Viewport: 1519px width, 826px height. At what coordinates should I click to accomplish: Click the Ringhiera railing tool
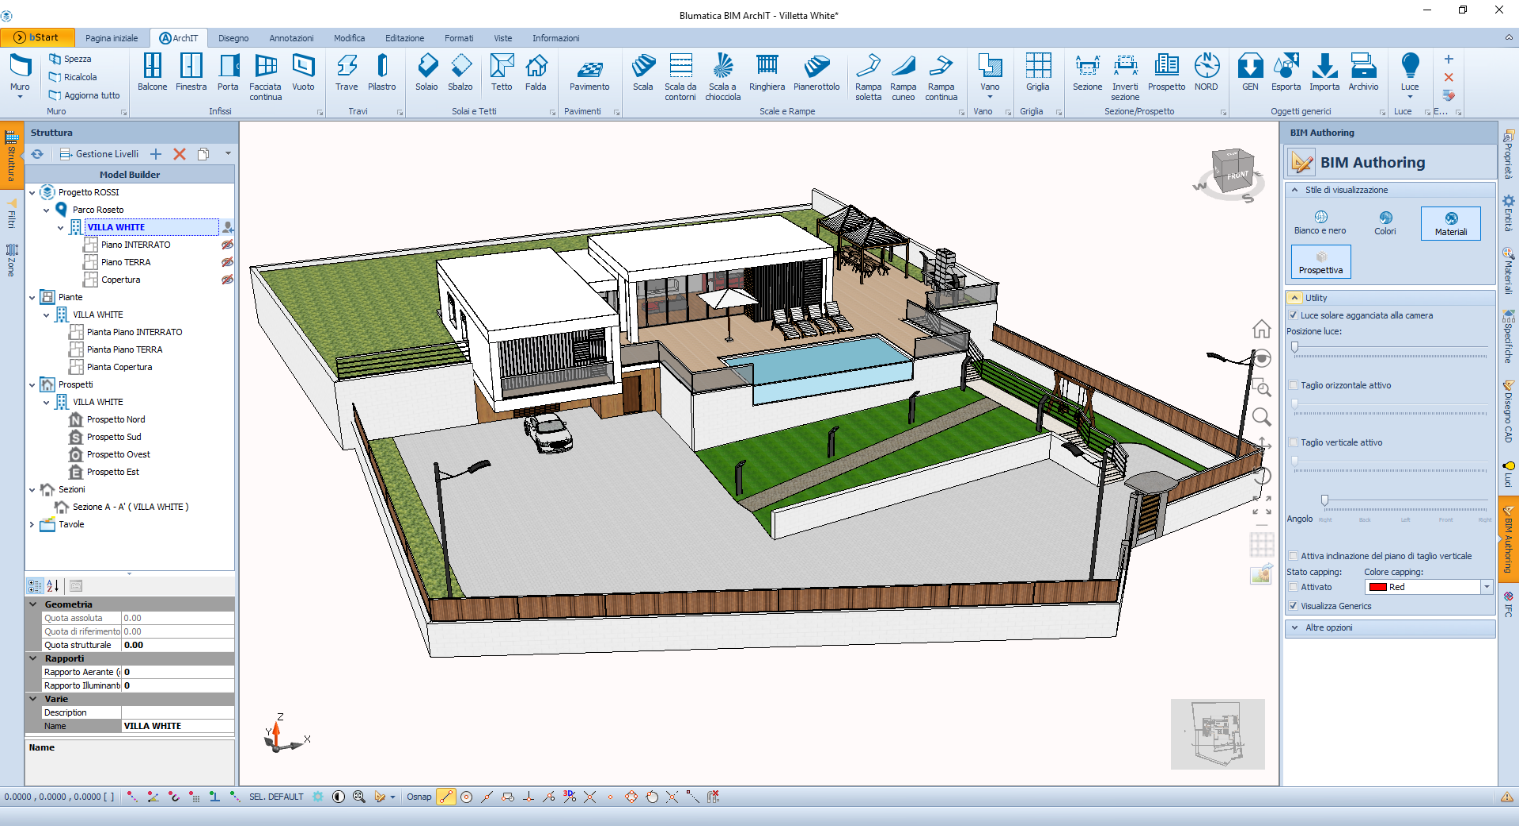tap(767, 73)
